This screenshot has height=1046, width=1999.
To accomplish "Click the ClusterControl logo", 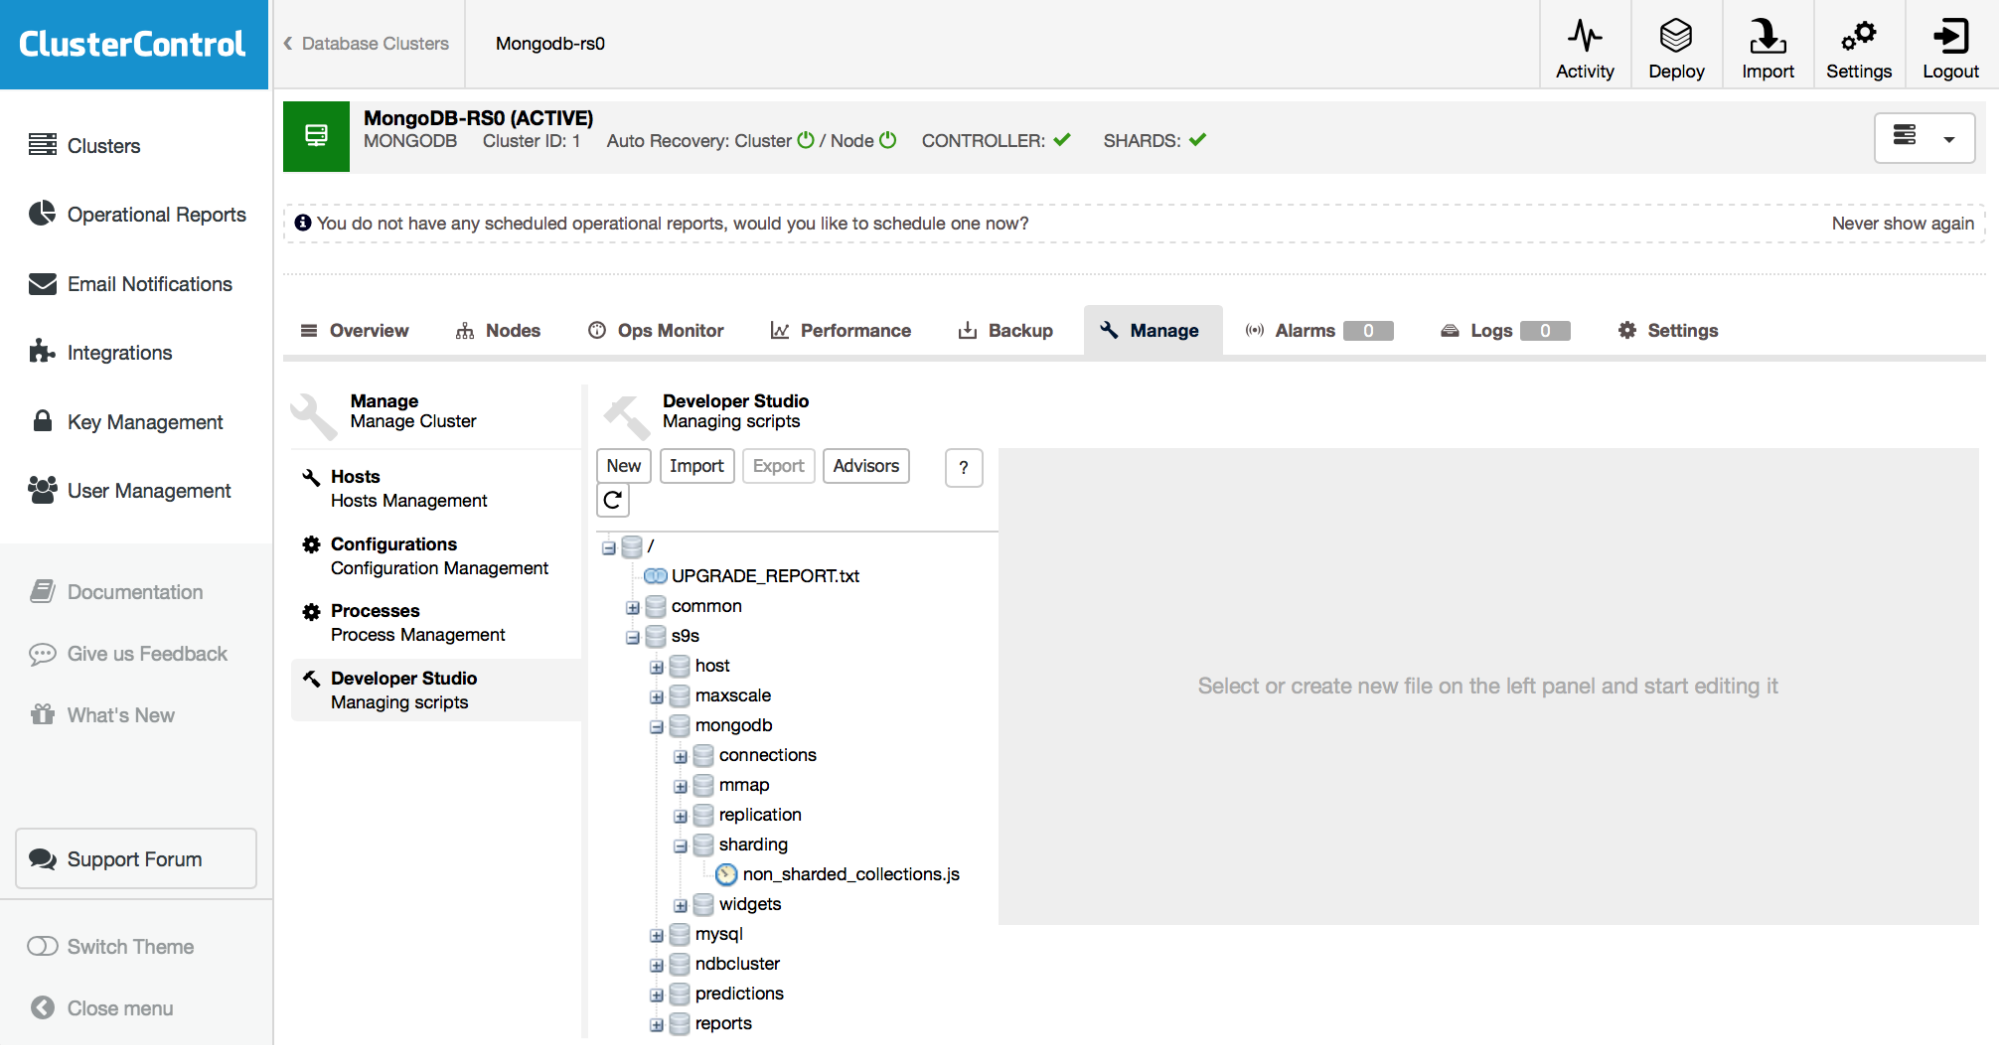I will click(x=133, y=44).
